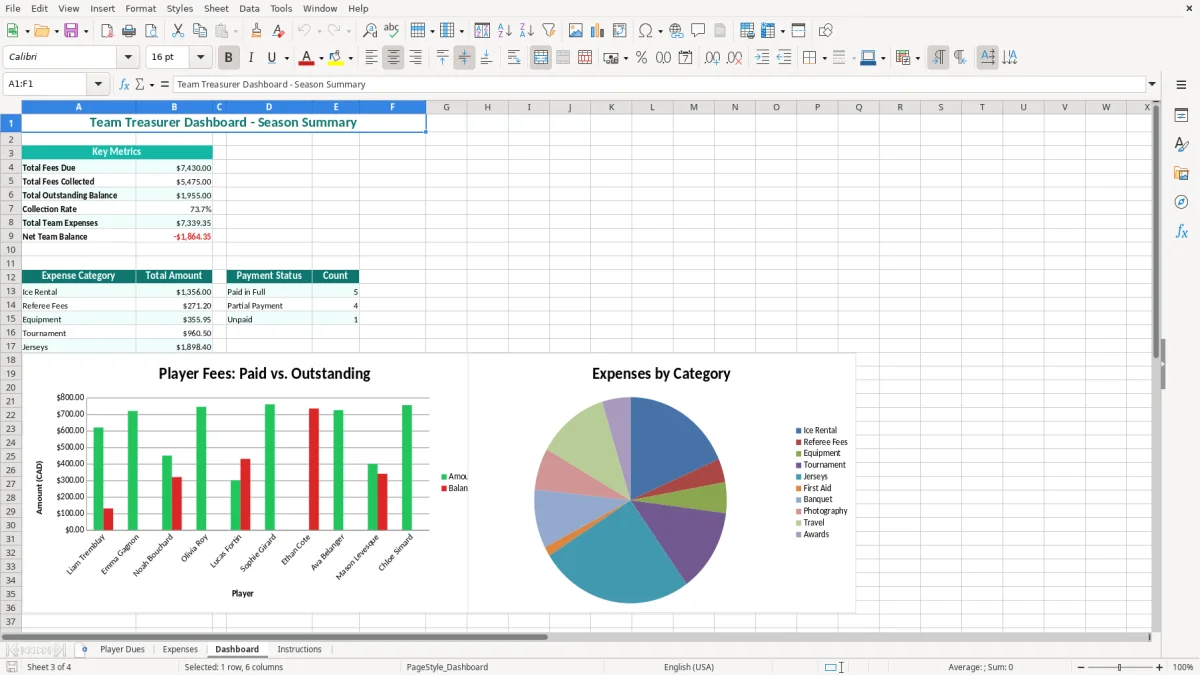Click the formula input line
The width and height of the screenshot is (1200, 675).
[x=658, y=84]
